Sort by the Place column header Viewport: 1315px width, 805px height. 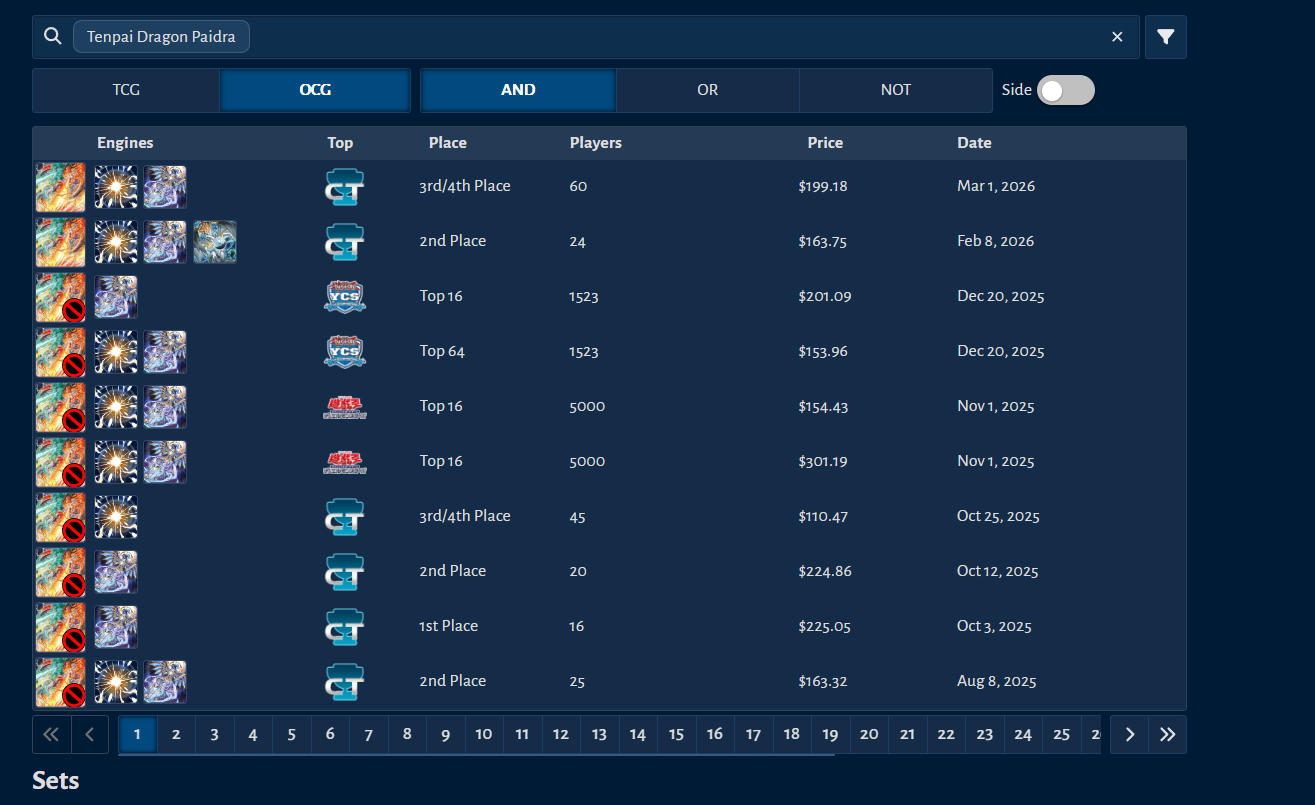click(448, 143)
